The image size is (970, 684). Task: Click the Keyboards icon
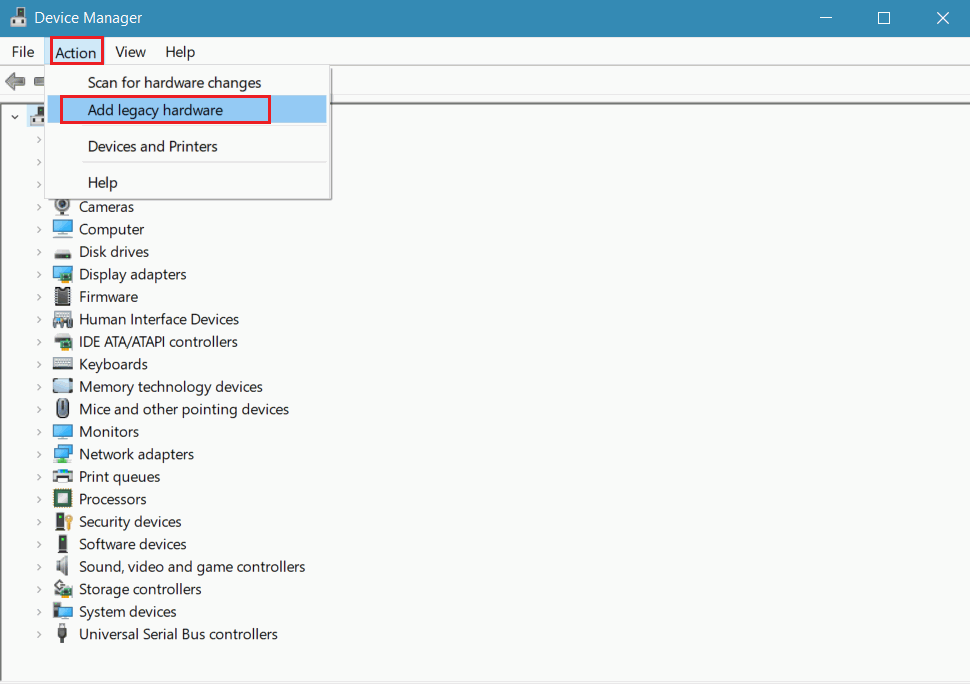62,364
